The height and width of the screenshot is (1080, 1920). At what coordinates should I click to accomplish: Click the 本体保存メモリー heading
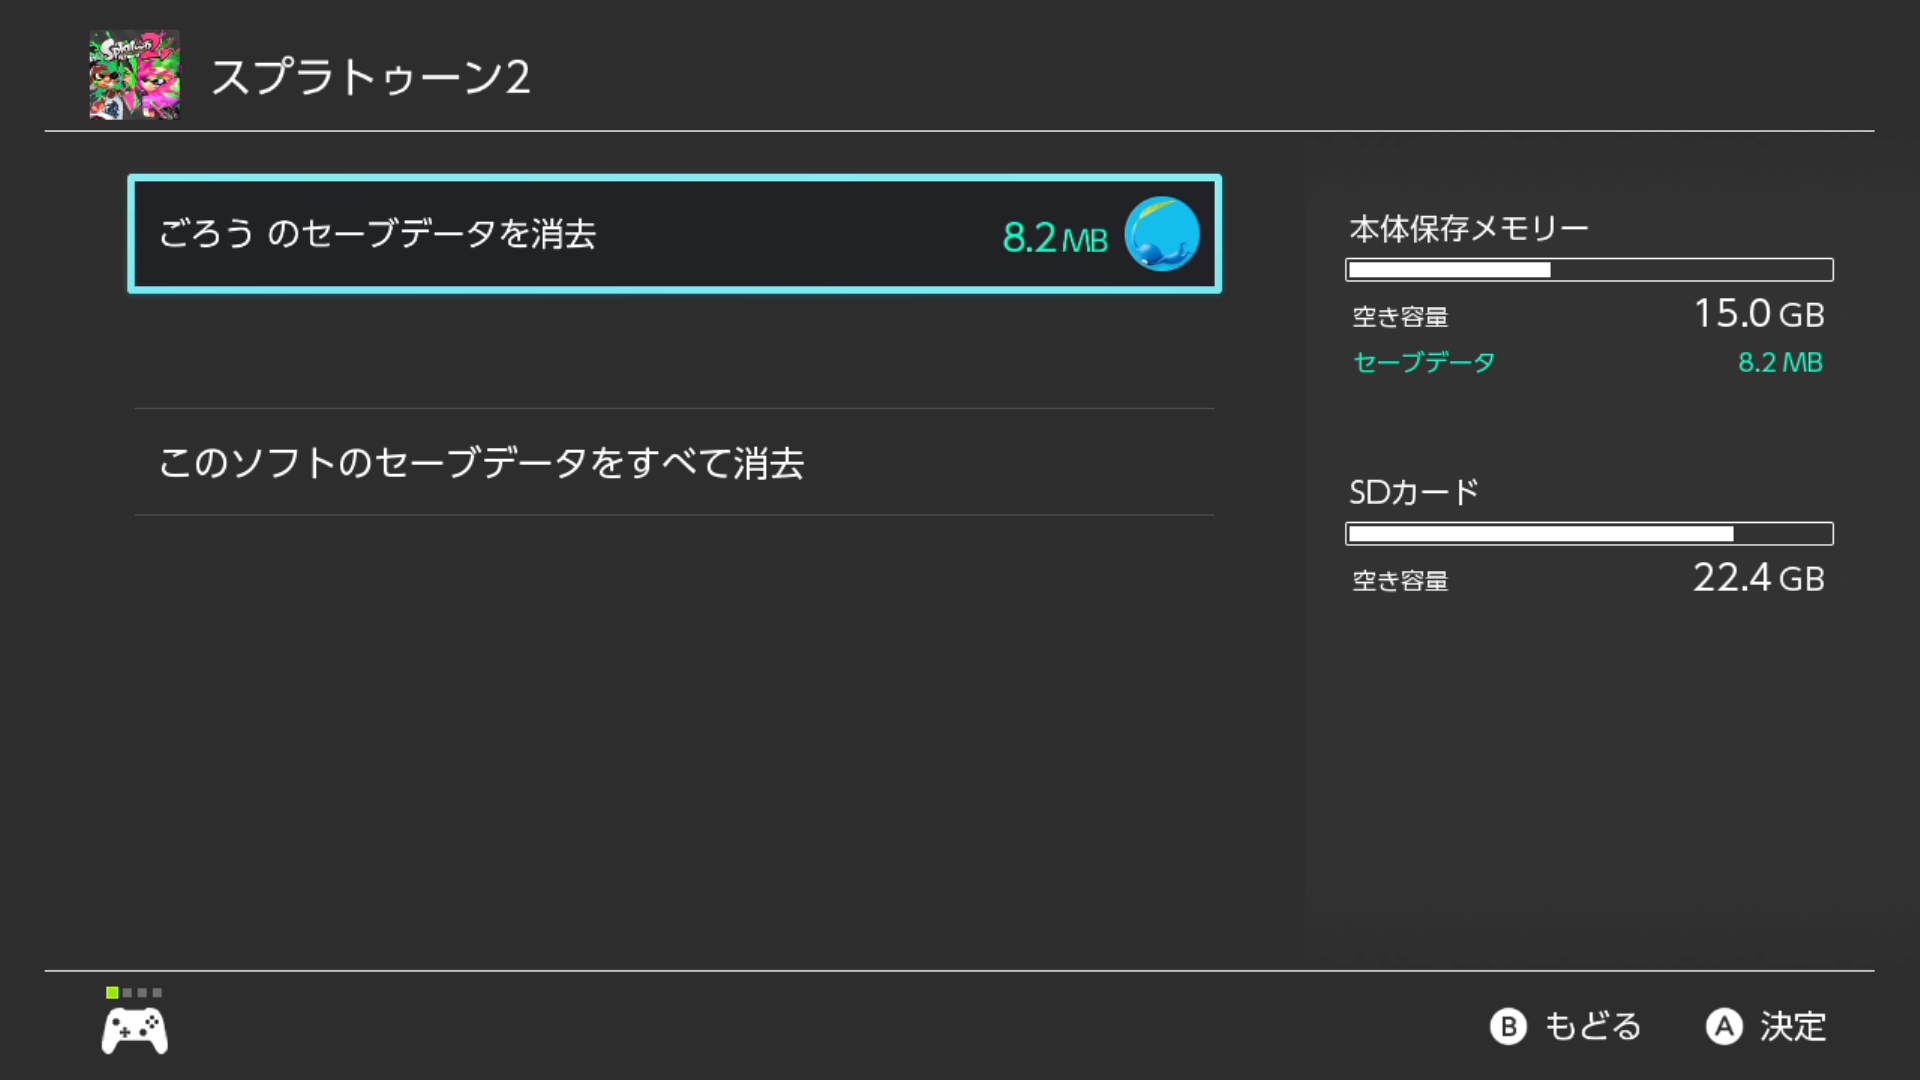[1469, 229]
